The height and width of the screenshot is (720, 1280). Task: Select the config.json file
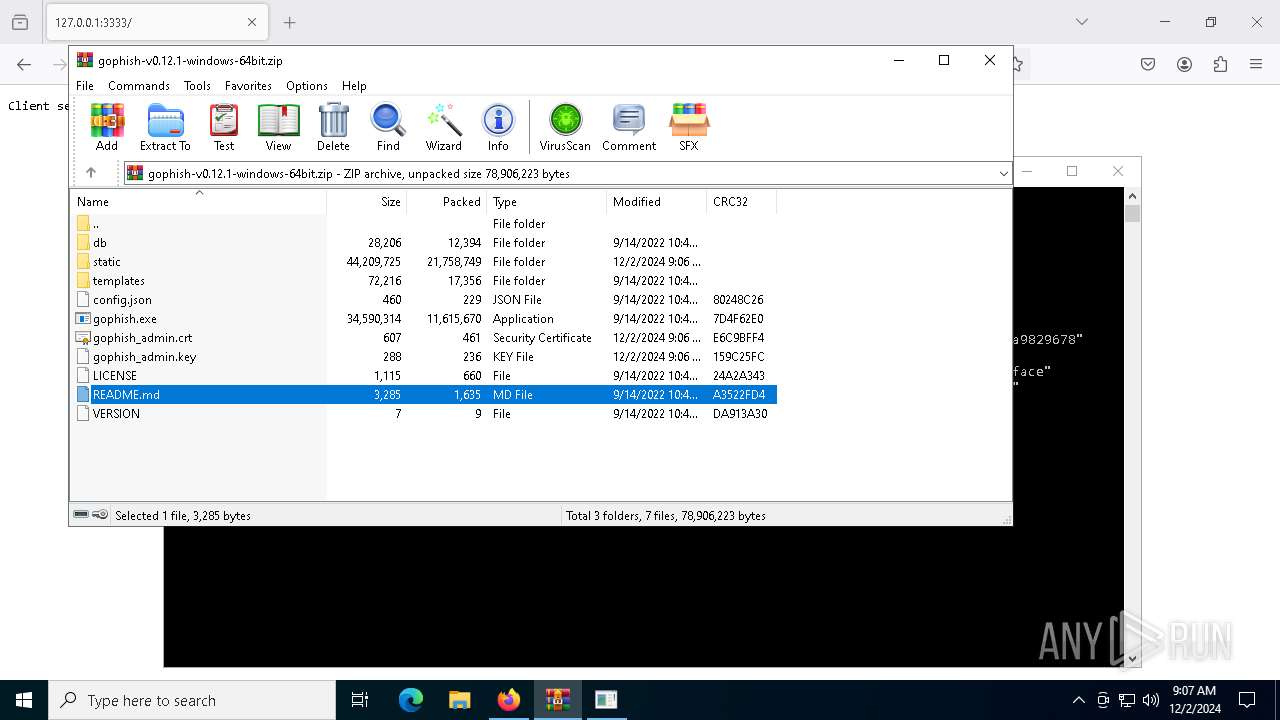(424, 300)
